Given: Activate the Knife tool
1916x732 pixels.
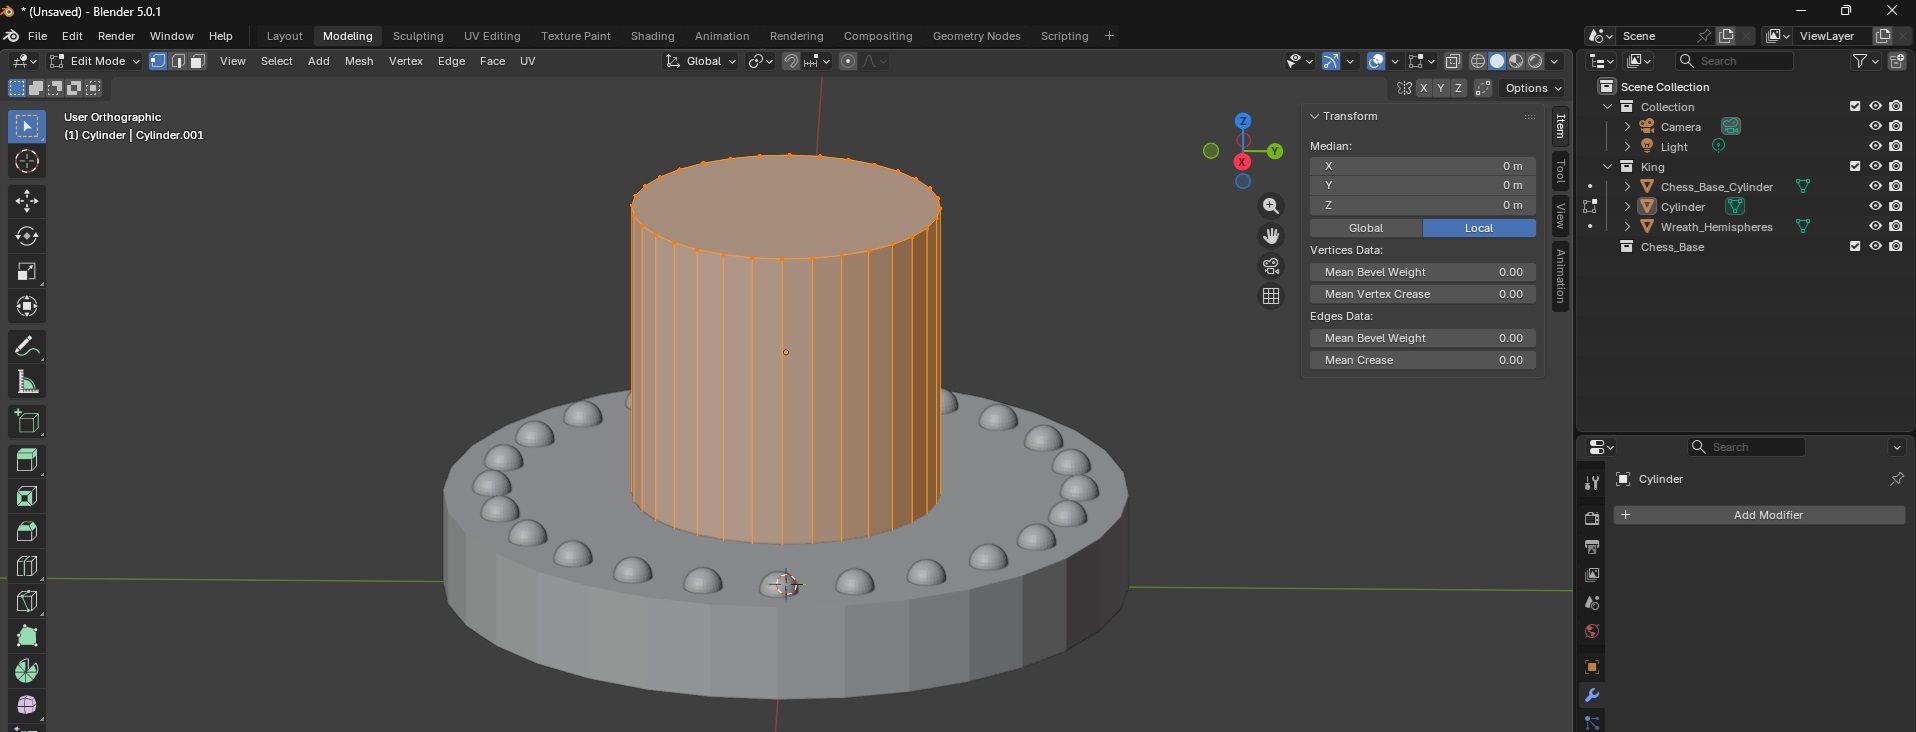Looking at the screenshot, I should (x=27, y=601).
